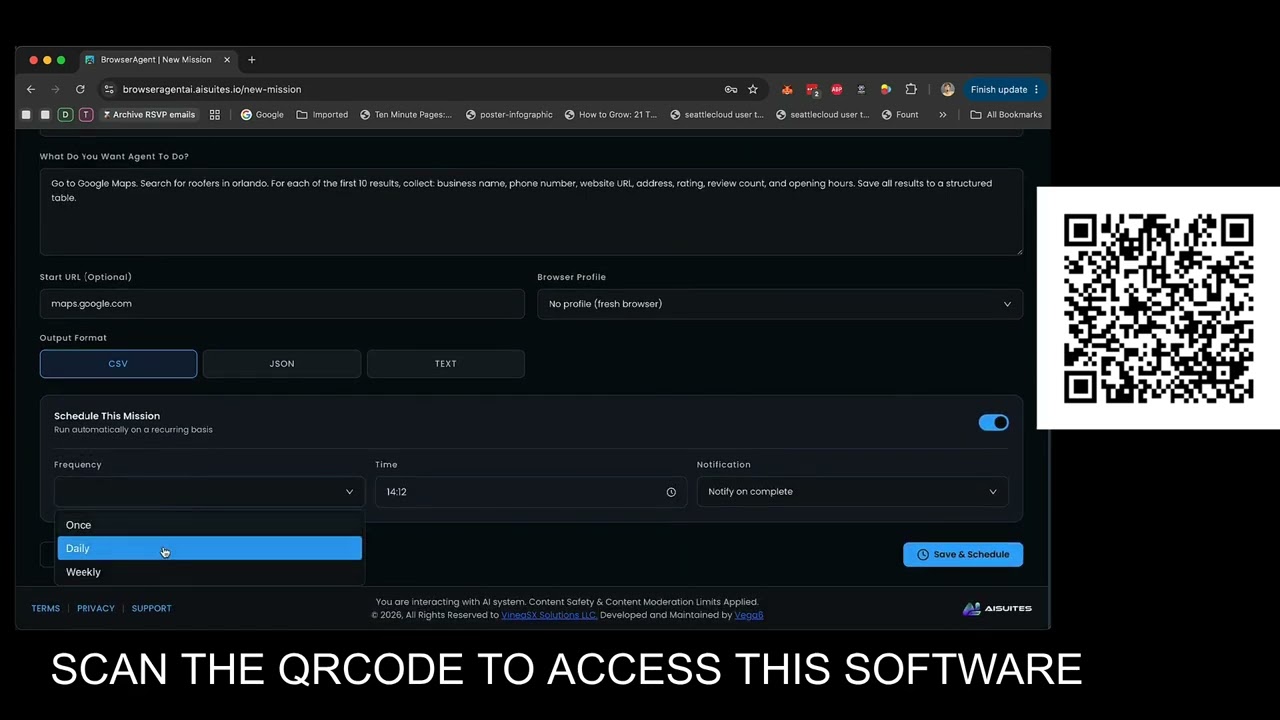Select CSV output format

(x=118, y=364)
